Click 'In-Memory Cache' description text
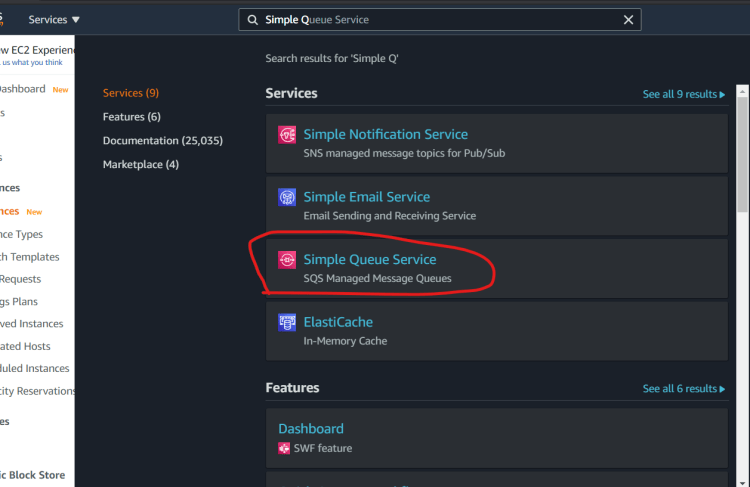 (x=345, y=341)
